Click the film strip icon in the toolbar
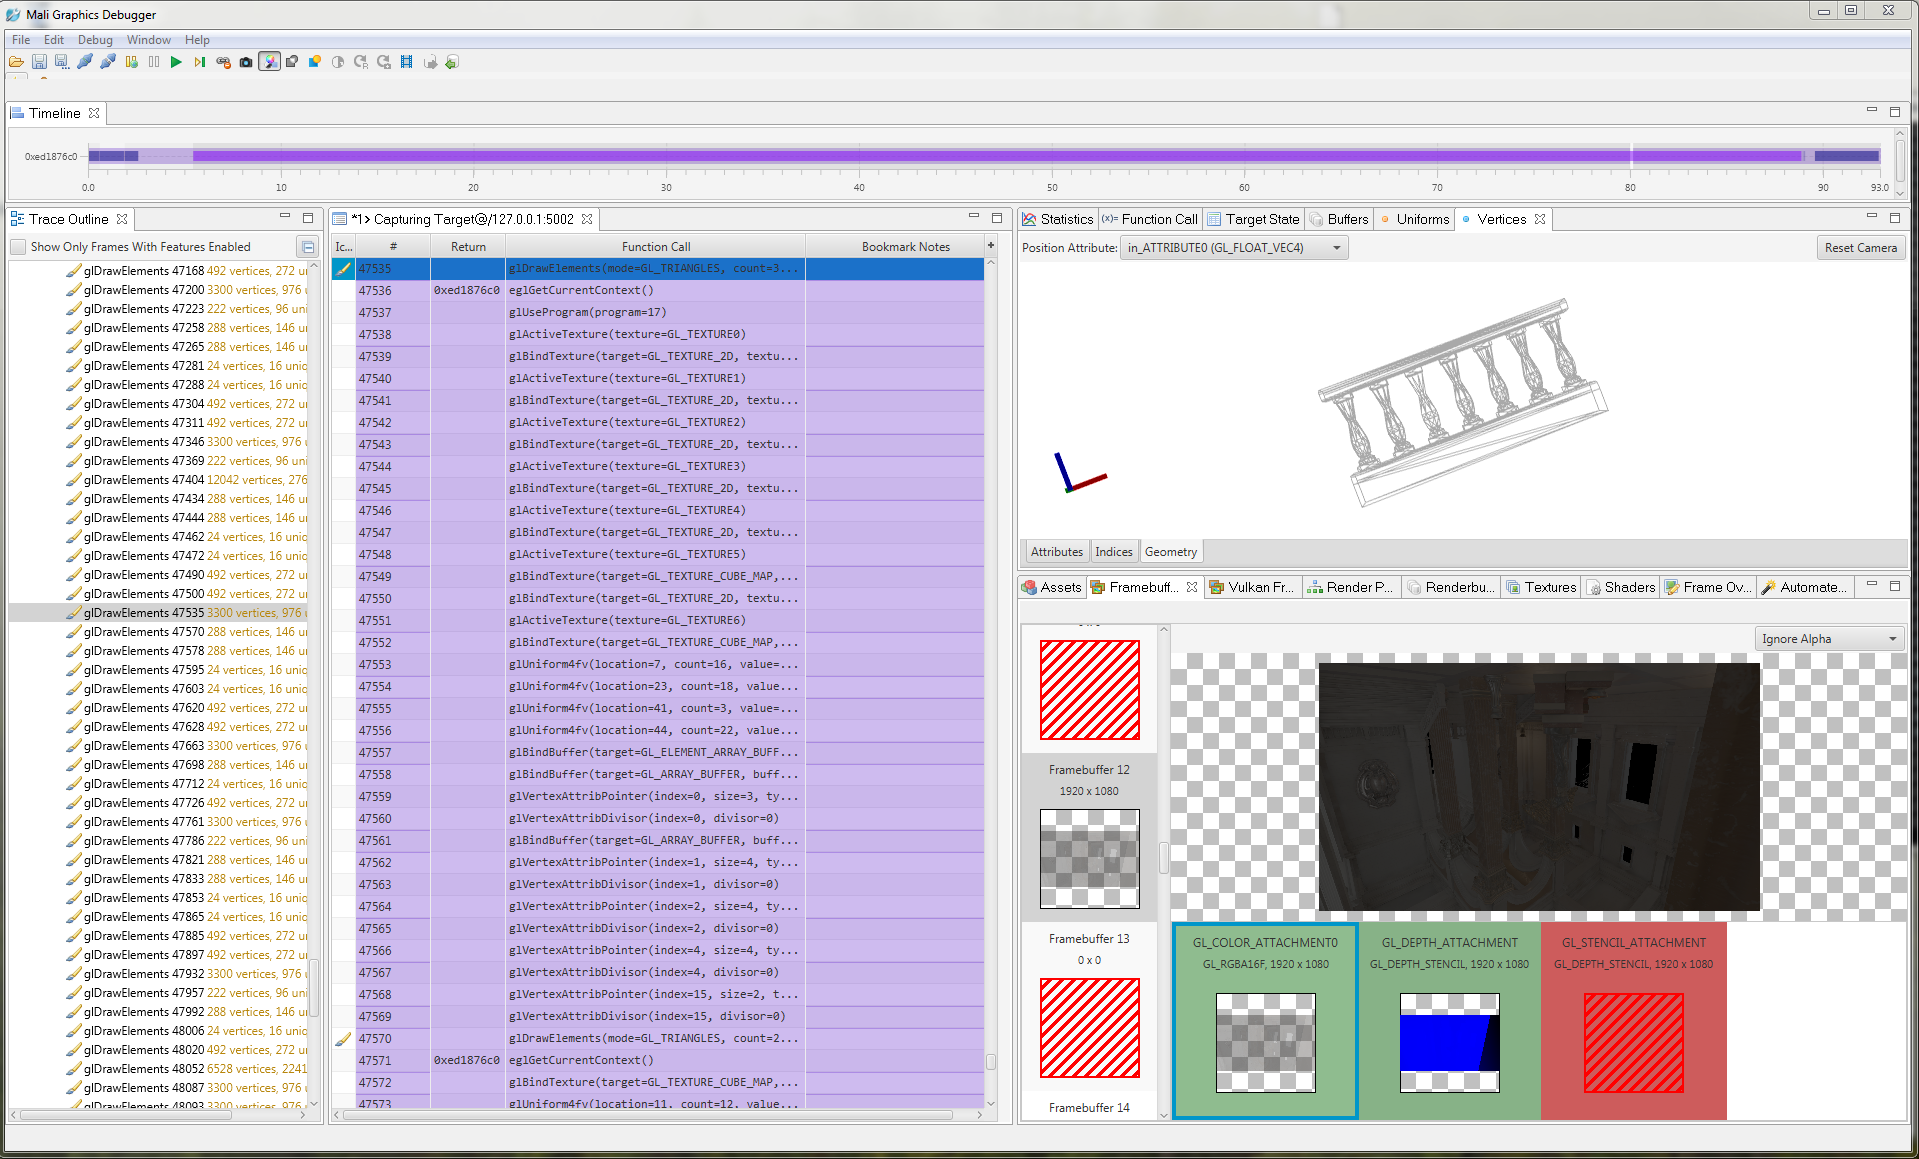 click(407, 62)
